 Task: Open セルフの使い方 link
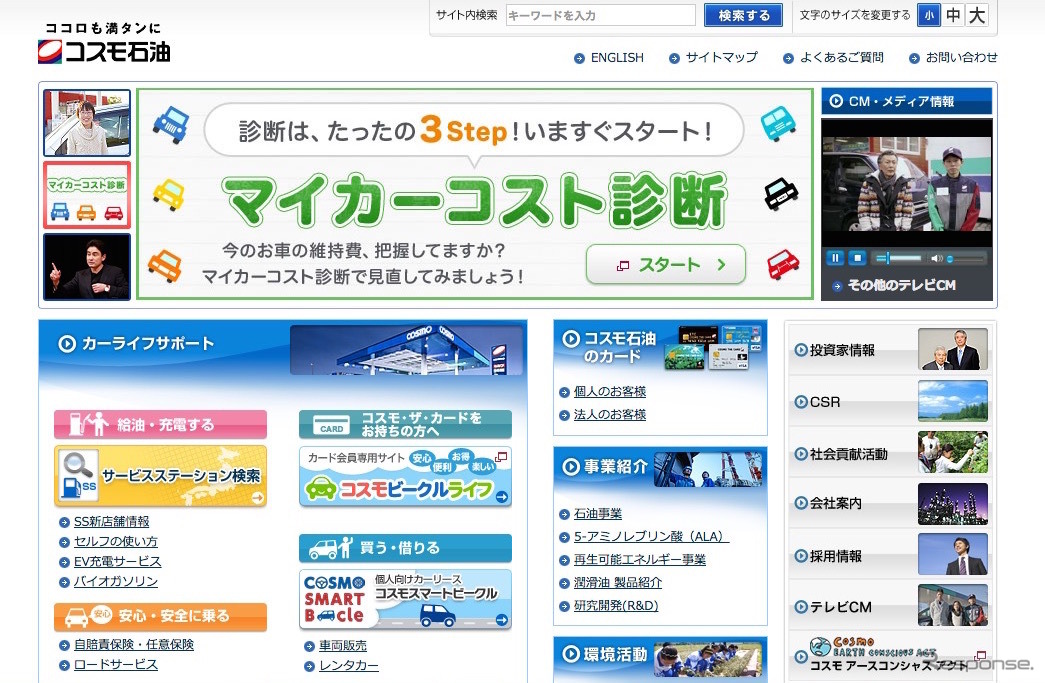(x=115, y=542)
